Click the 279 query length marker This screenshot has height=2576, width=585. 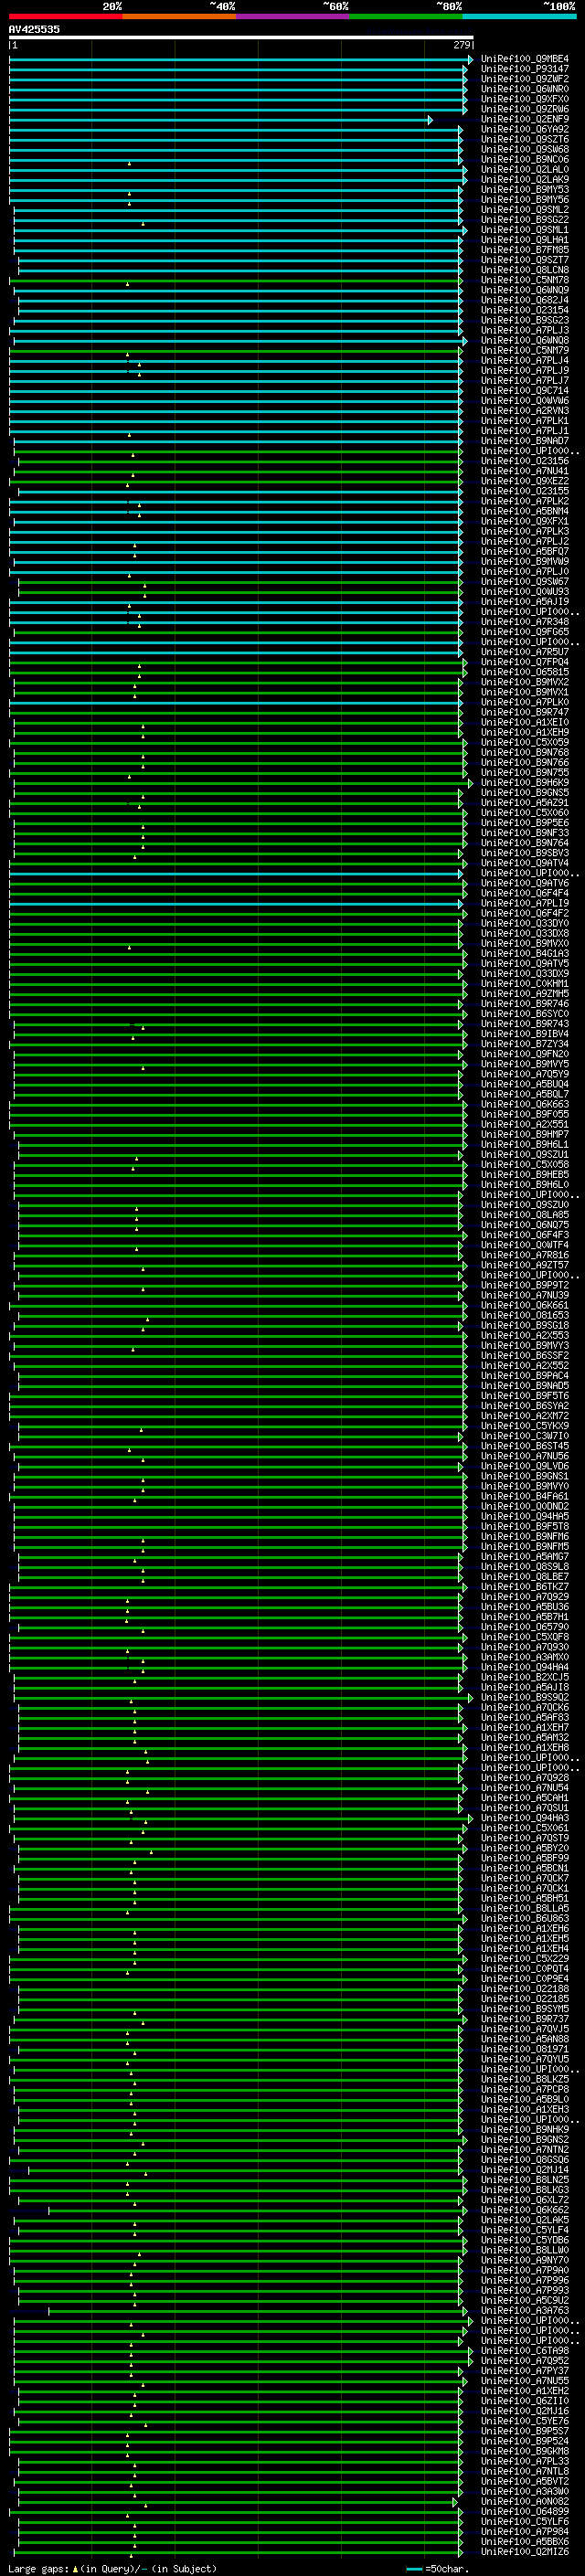pyautogui.click(x=462, y=45)
